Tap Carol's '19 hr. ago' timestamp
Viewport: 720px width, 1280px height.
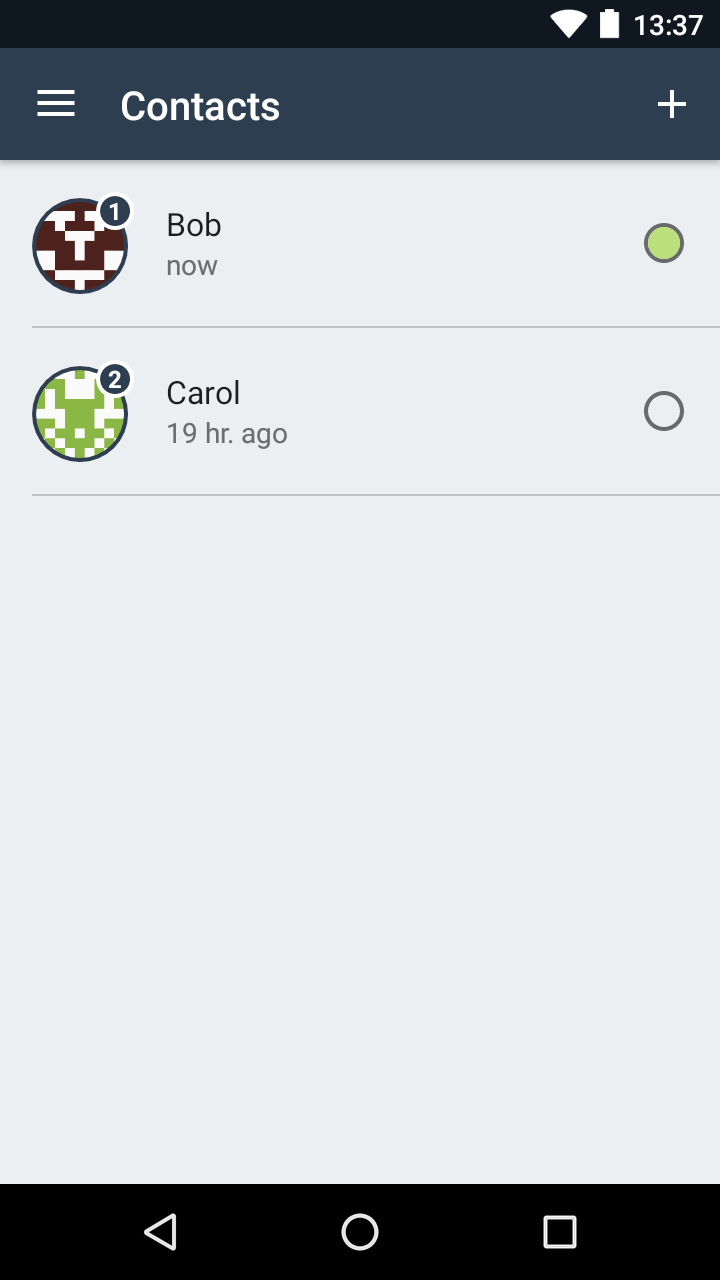(x=227, y=434)
